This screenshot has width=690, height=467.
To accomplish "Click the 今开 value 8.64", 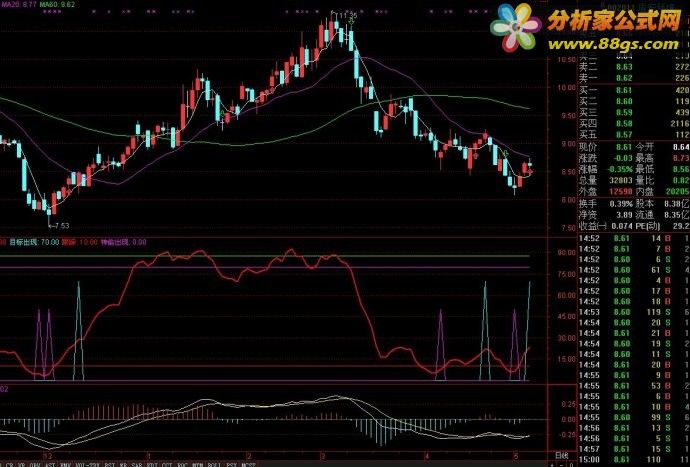I will (681, 147).
